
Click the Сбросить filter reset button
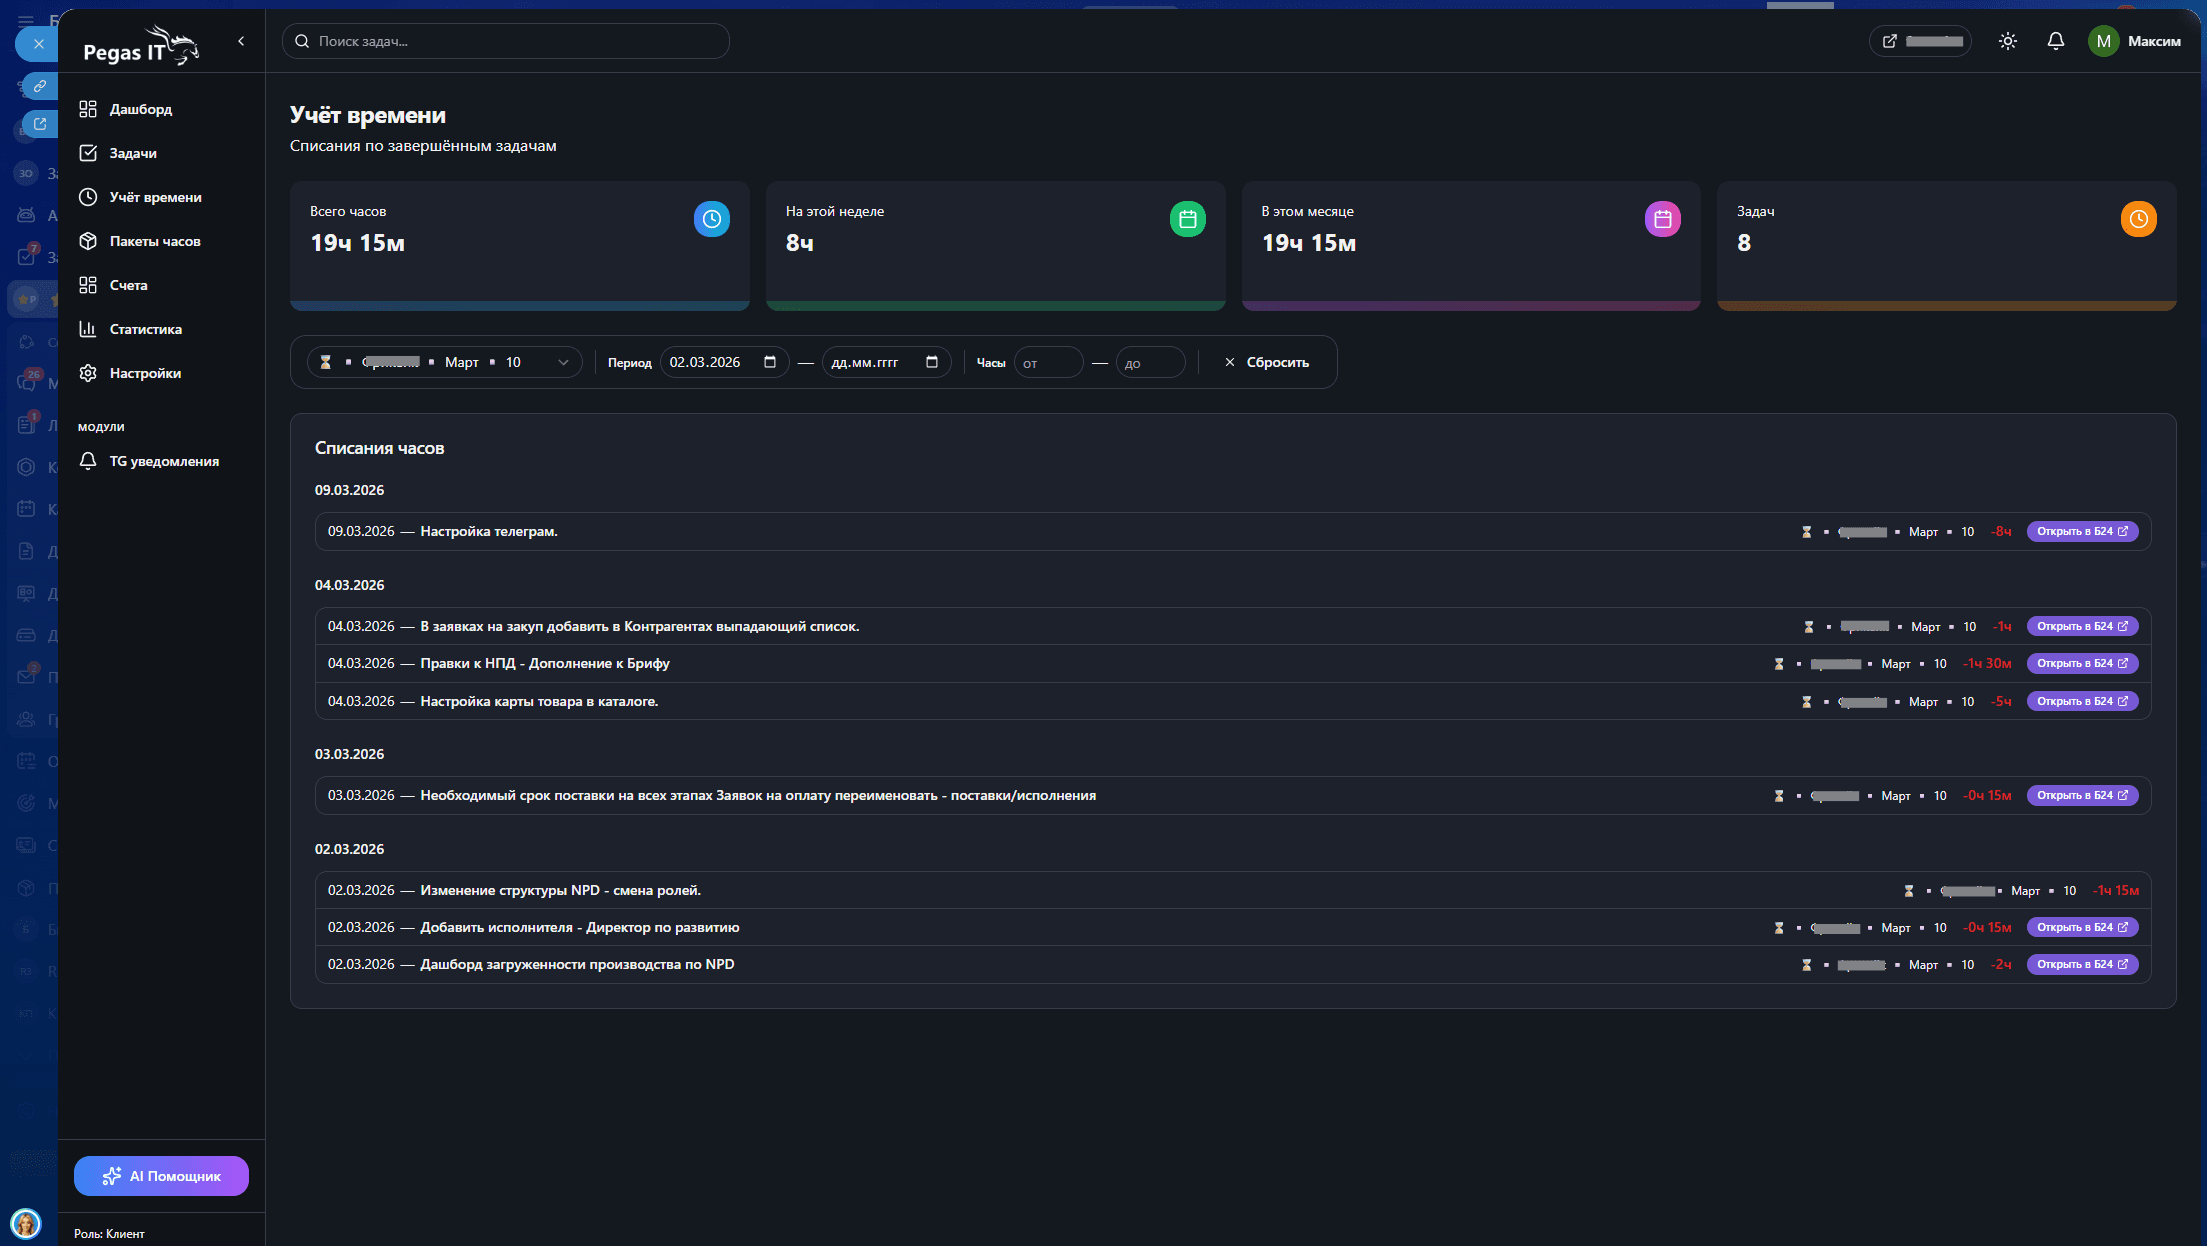(x=1266, y=362)
